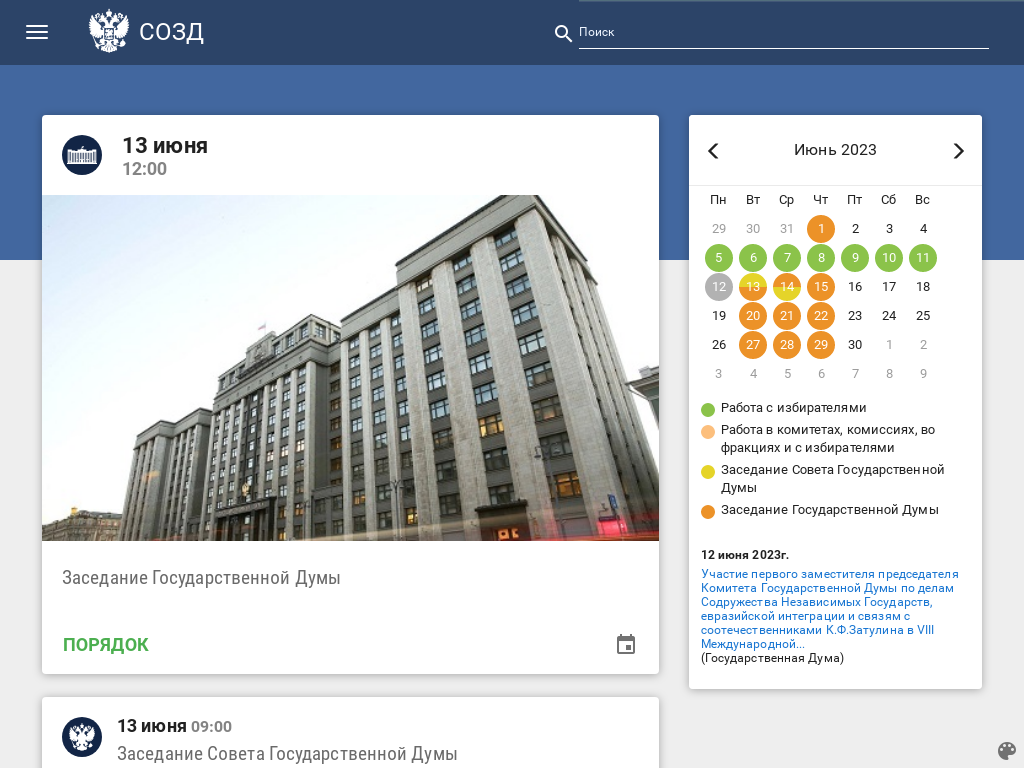Select June 1 in the calendar
The height and width of the screenshot is (768, 1024).
[821, 229]
